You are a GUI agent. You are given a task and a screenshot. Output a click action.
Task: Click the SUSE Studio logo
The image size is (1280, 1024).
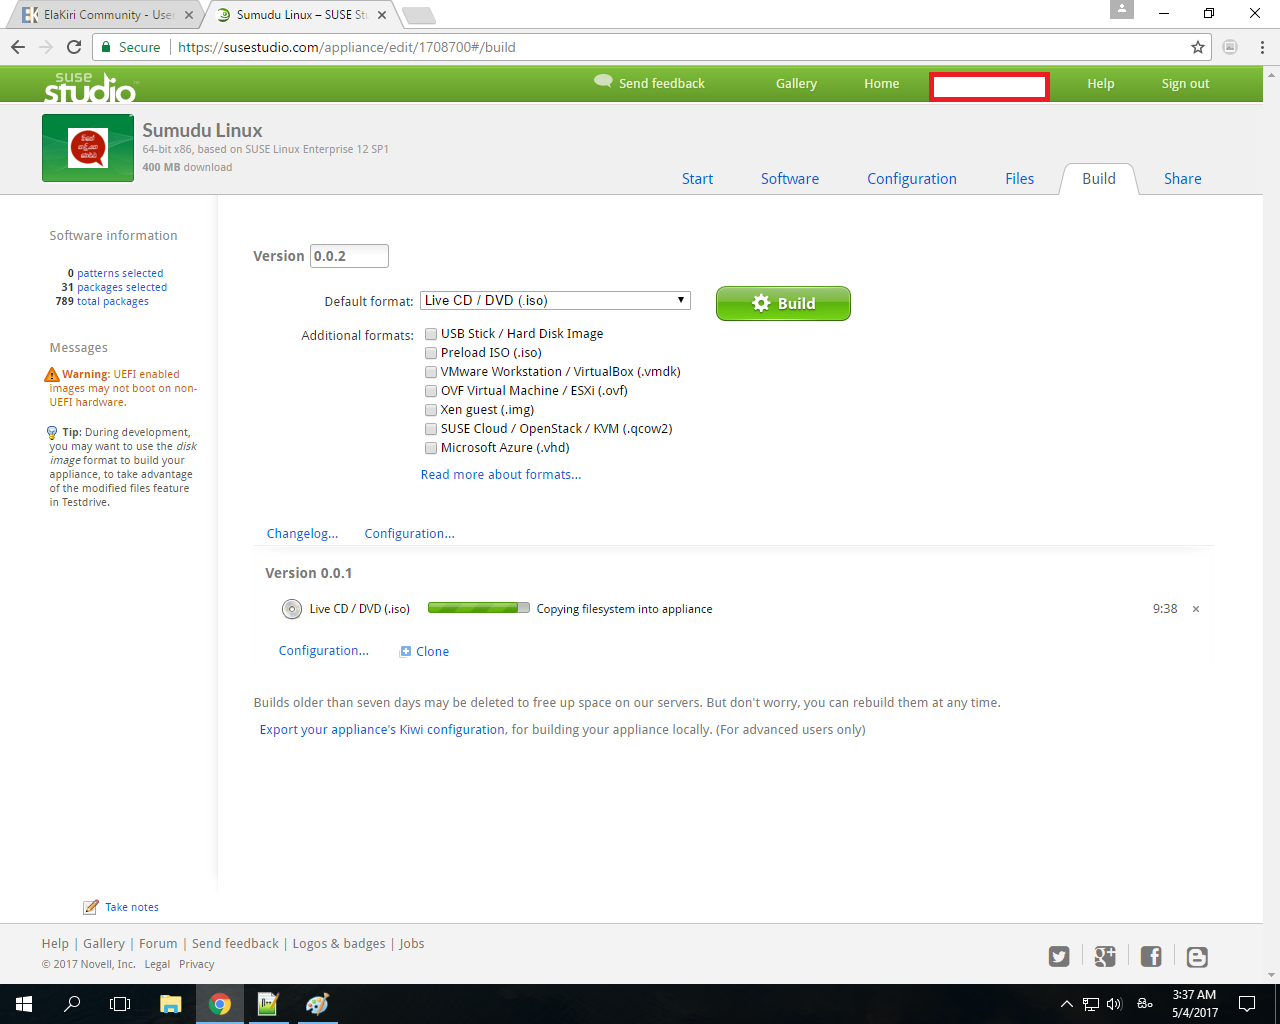(x=89, y=87)
